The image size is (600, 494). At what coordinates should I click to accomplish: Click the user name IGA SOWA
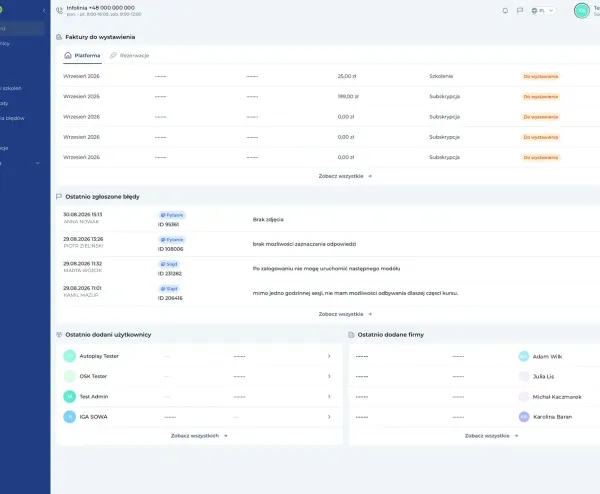pyautogui.click(x=93, y=417)
